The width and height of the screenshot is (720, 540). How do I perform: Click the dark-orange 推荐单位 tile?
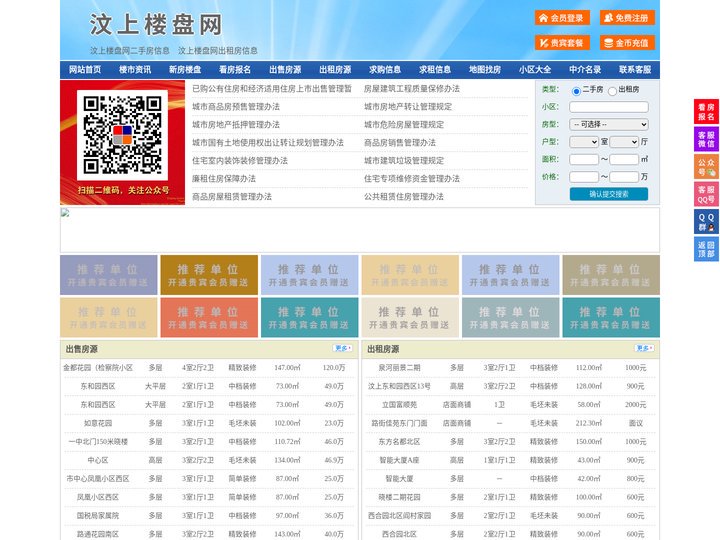(x=209, y=275)
